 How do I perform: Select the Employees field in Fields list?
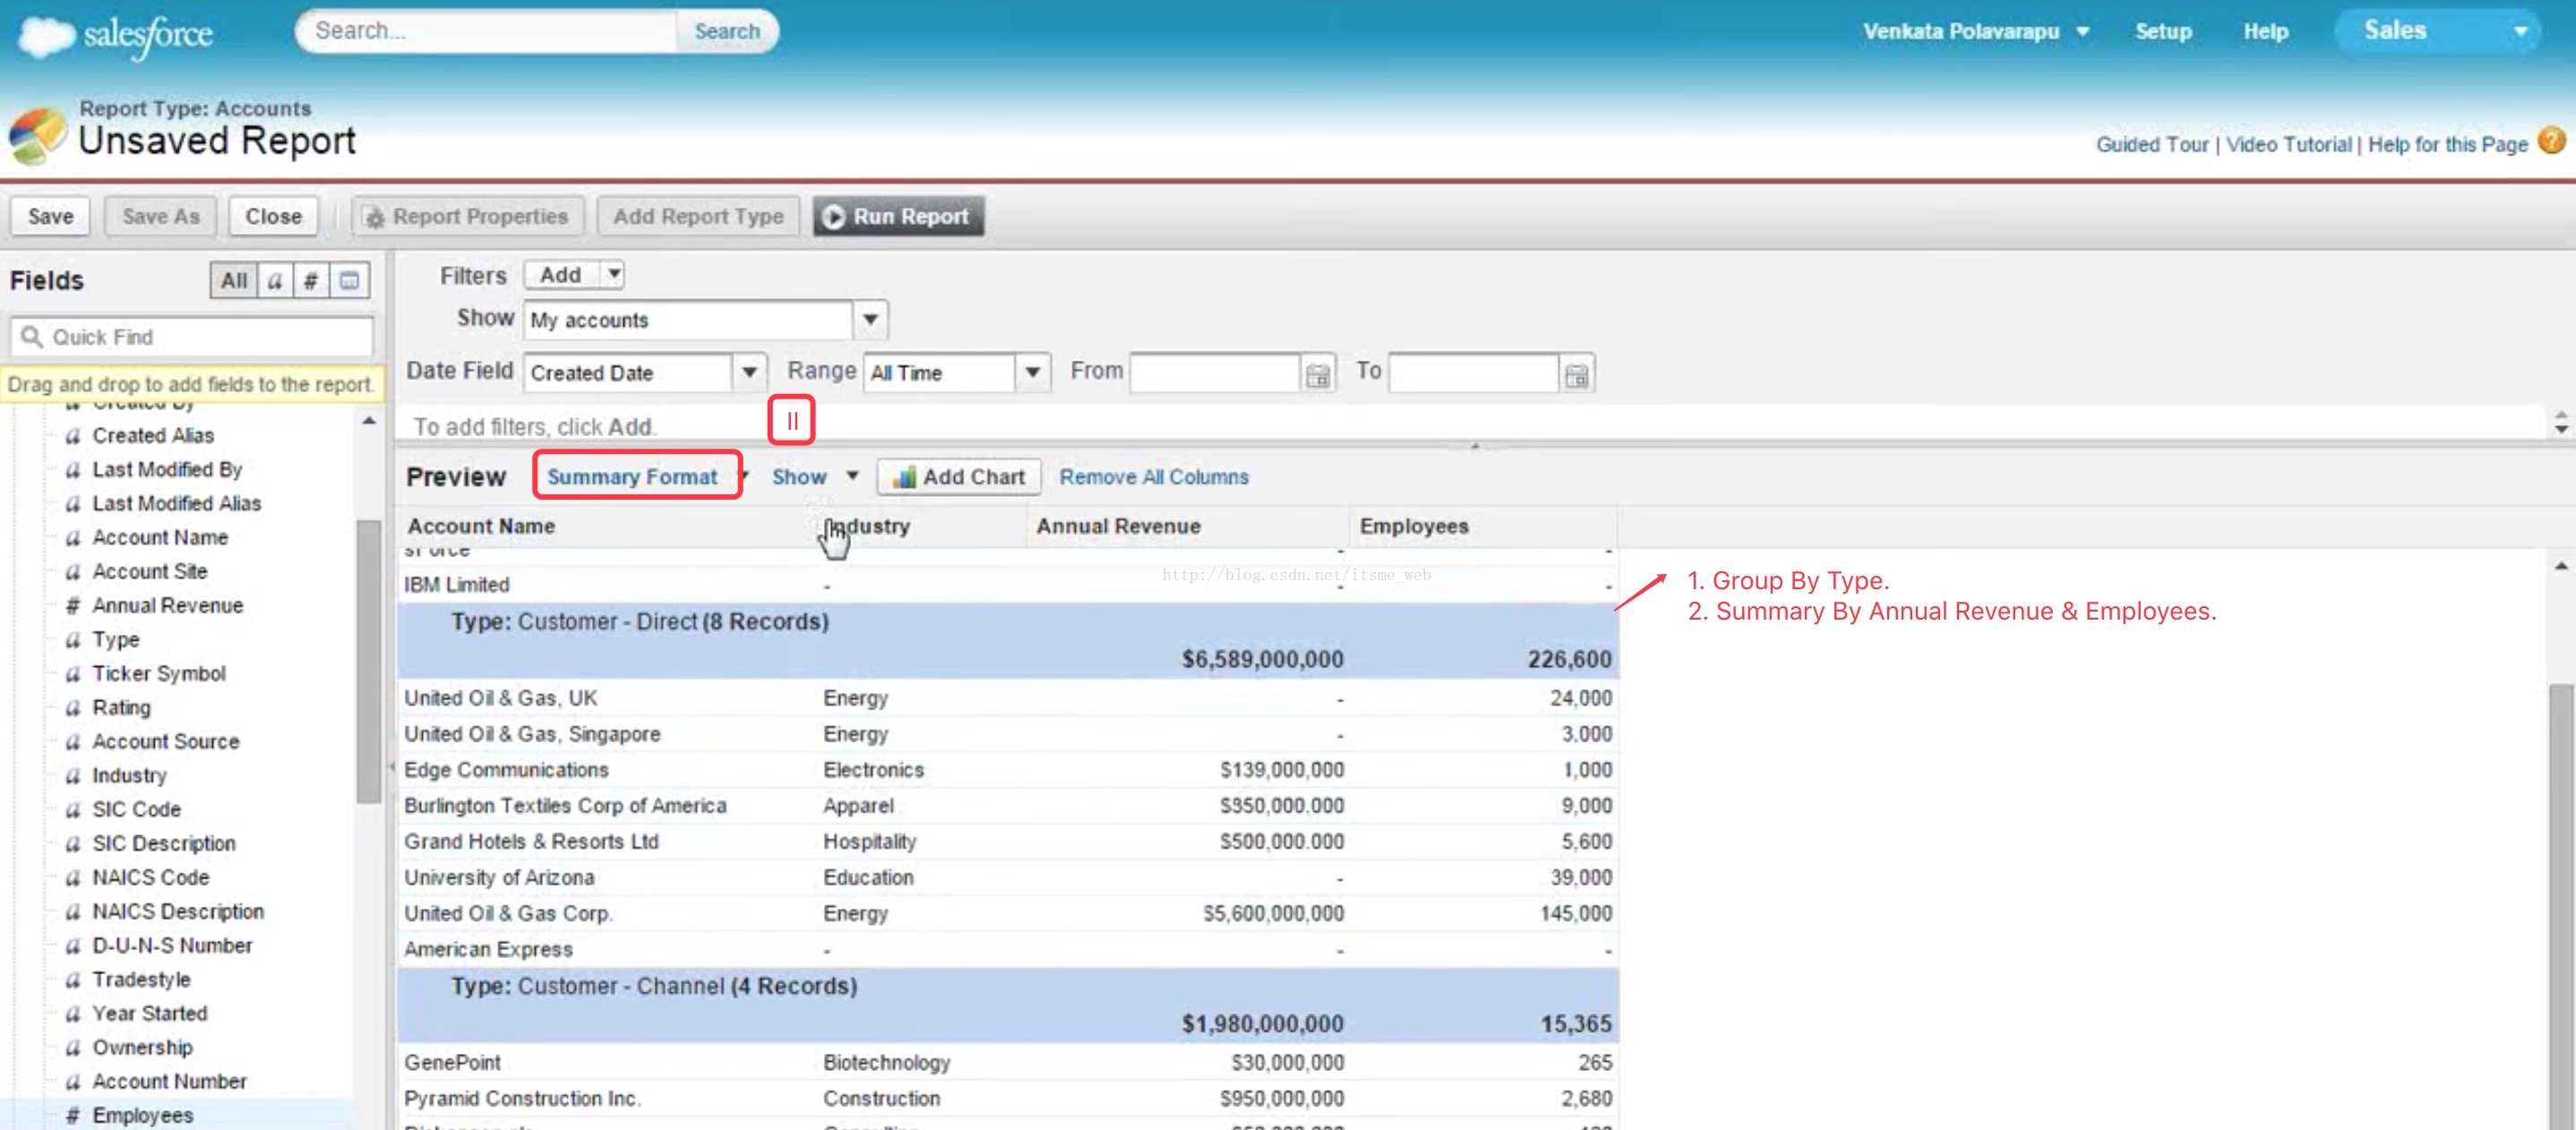[x=142, y=1116]
